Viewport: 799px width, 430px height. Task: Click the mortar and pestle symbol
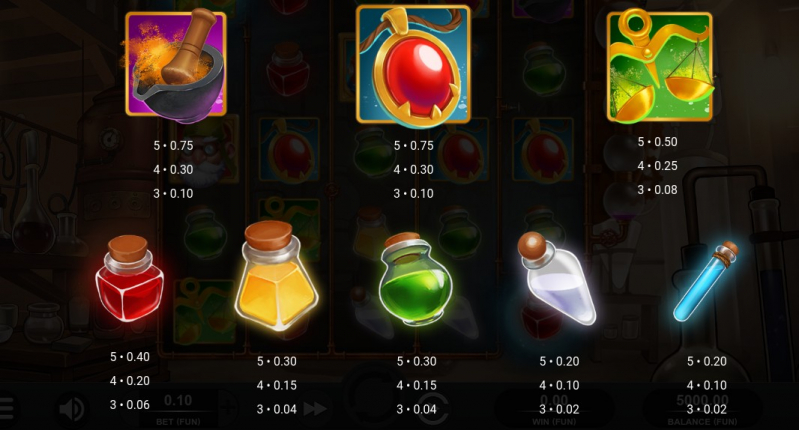(x=175, y=65)
